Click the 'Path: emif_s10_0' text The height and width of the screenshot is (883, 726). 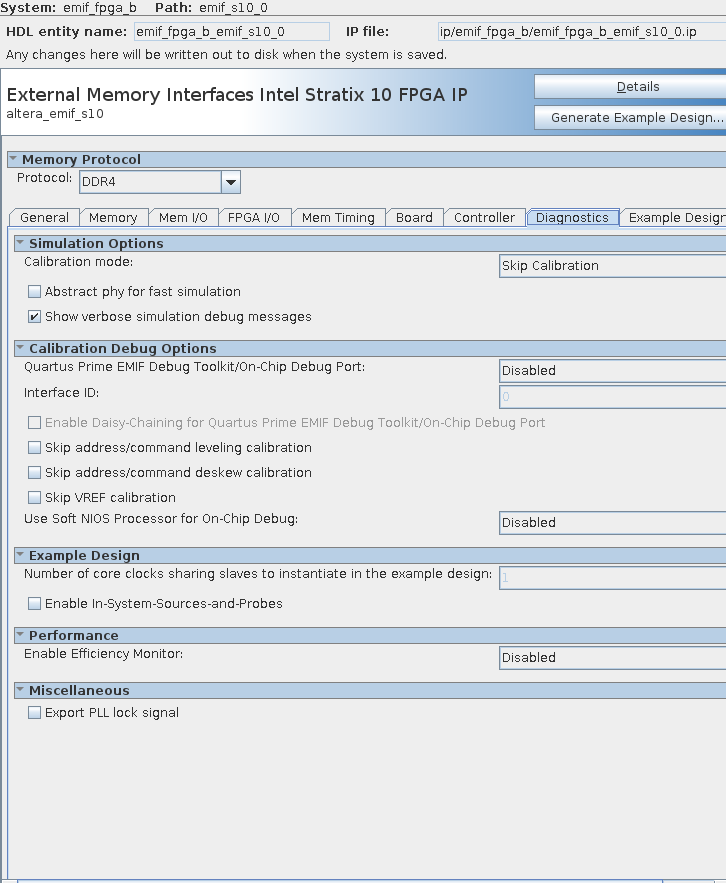211,7
